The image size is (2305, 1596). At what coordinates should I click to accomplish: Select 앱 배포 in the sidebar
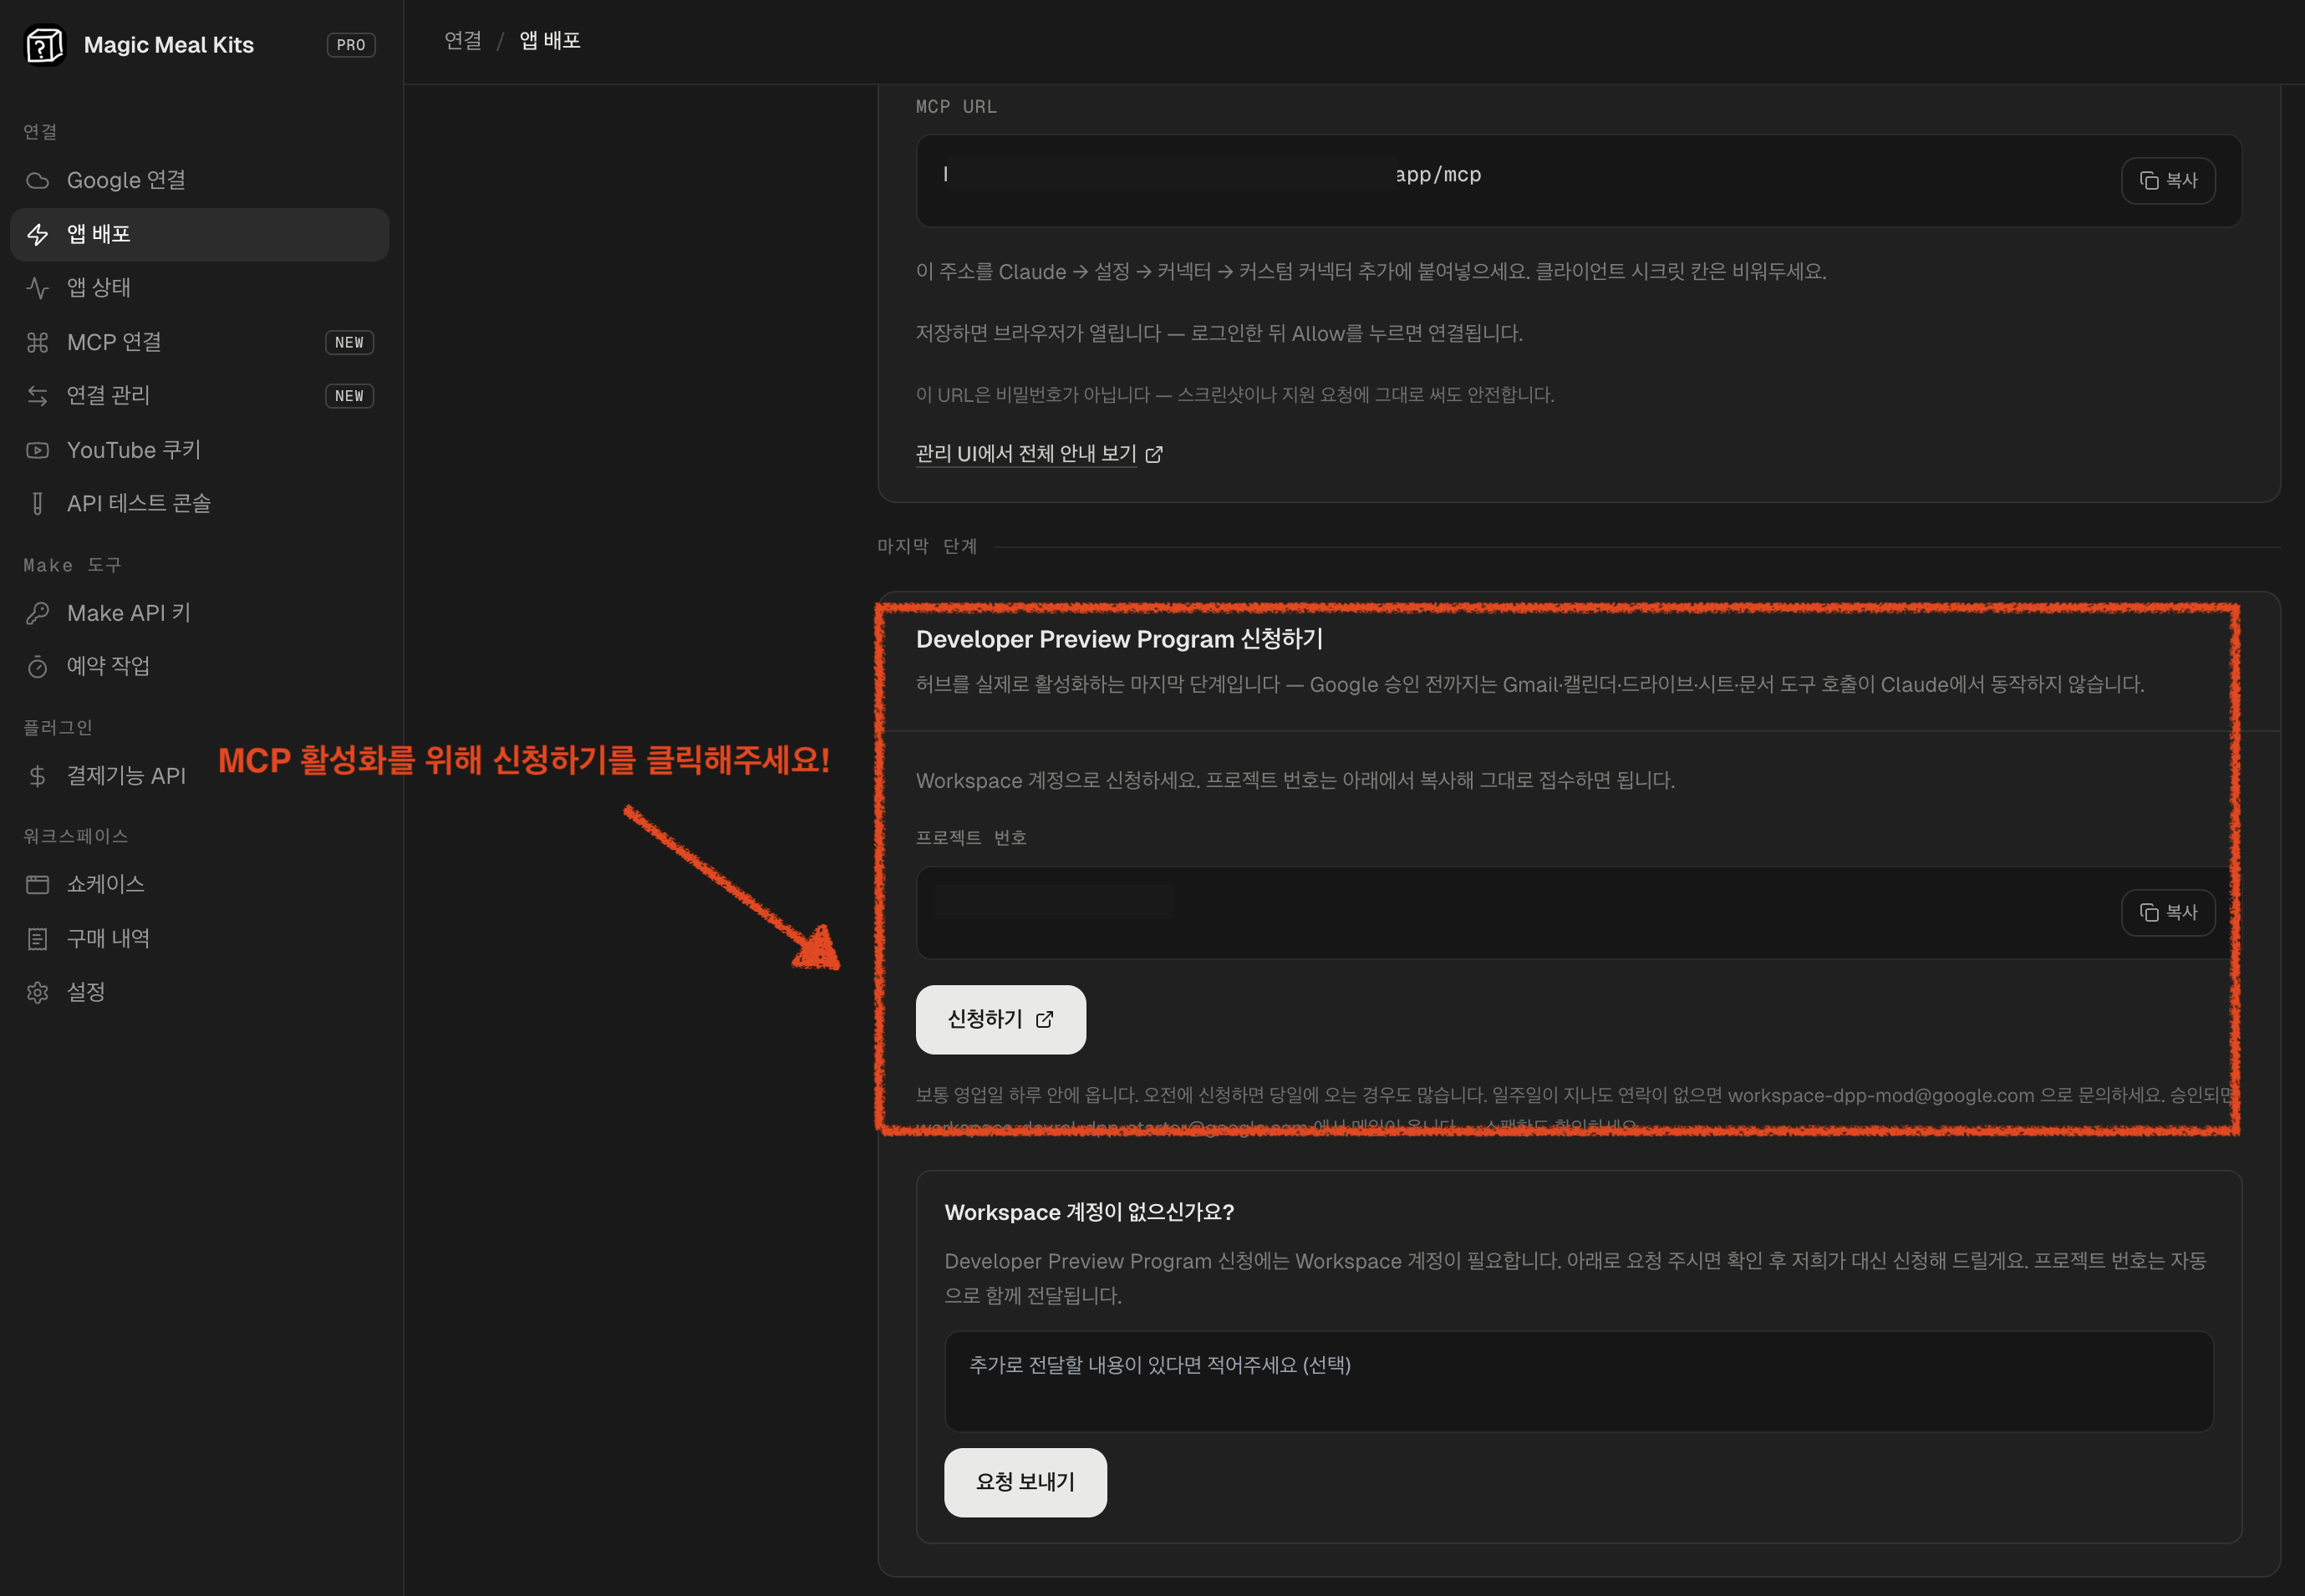(199, 235)
